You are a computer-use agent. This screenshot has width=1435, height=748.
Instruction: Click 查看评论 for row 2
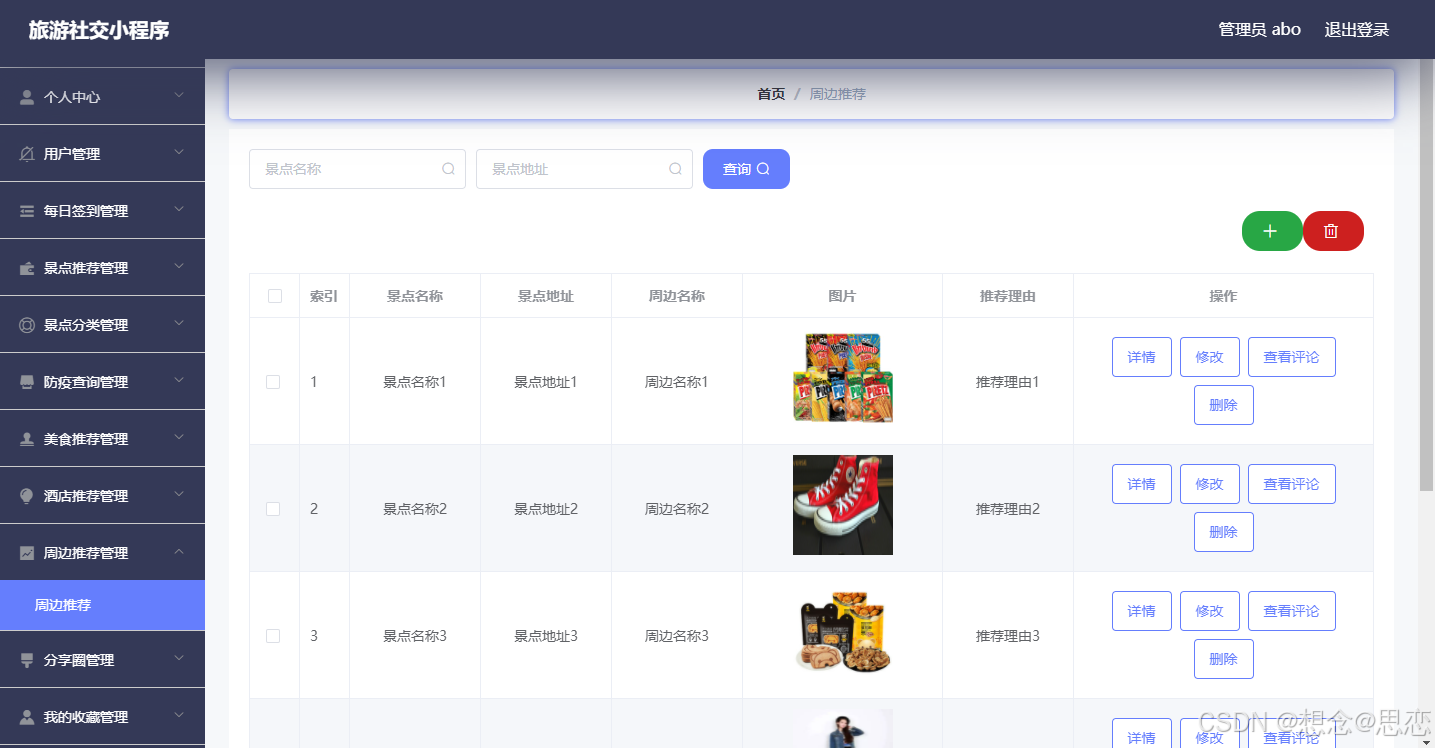1292,484
